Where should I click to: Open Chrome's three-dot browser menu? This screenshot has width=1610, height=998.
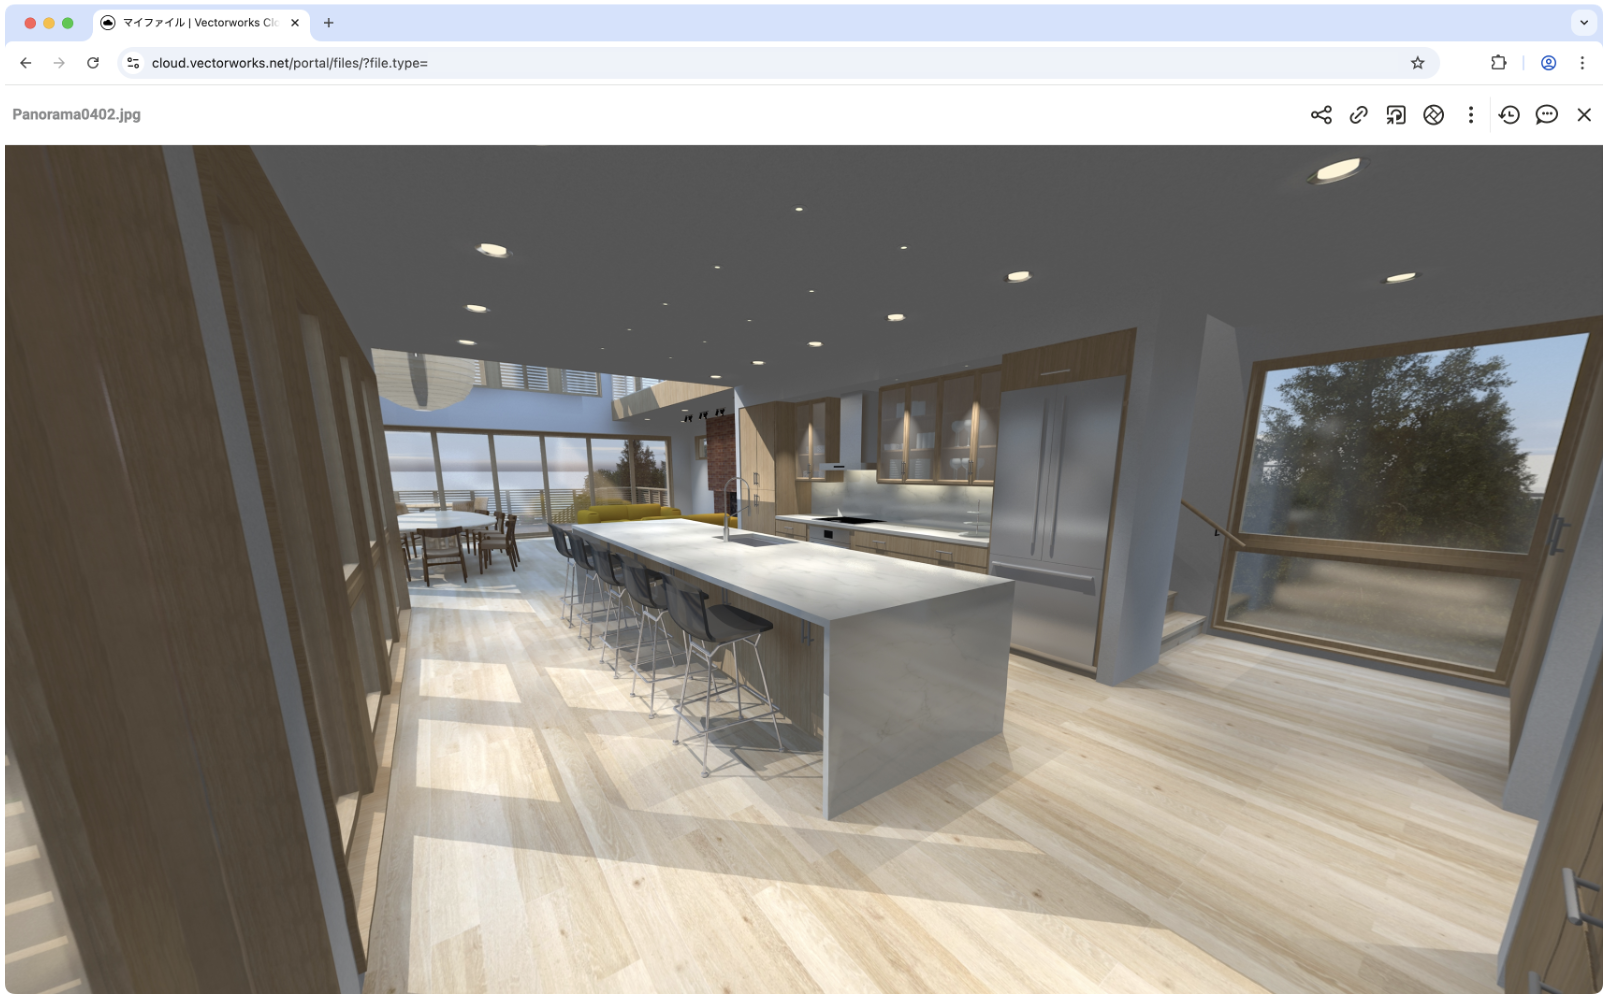click(x=1582, y=63)
